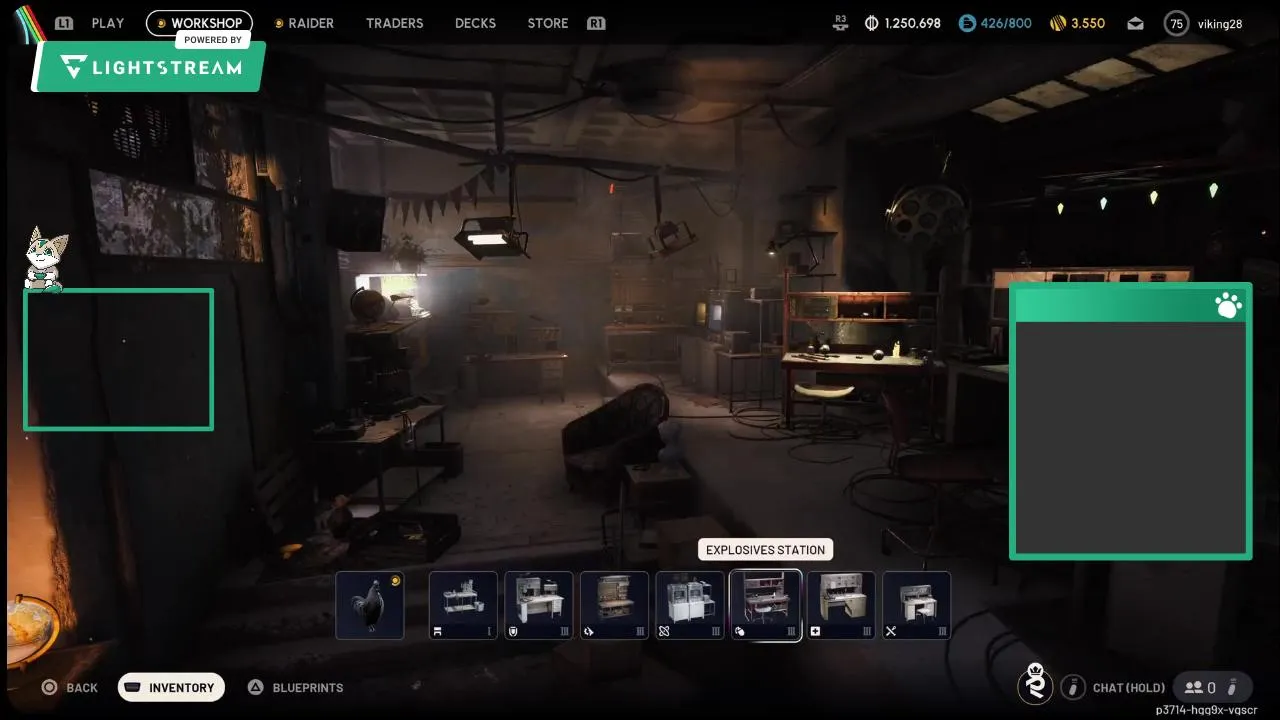
Task: Select the first workbench station tile
Action: [463, 605]
